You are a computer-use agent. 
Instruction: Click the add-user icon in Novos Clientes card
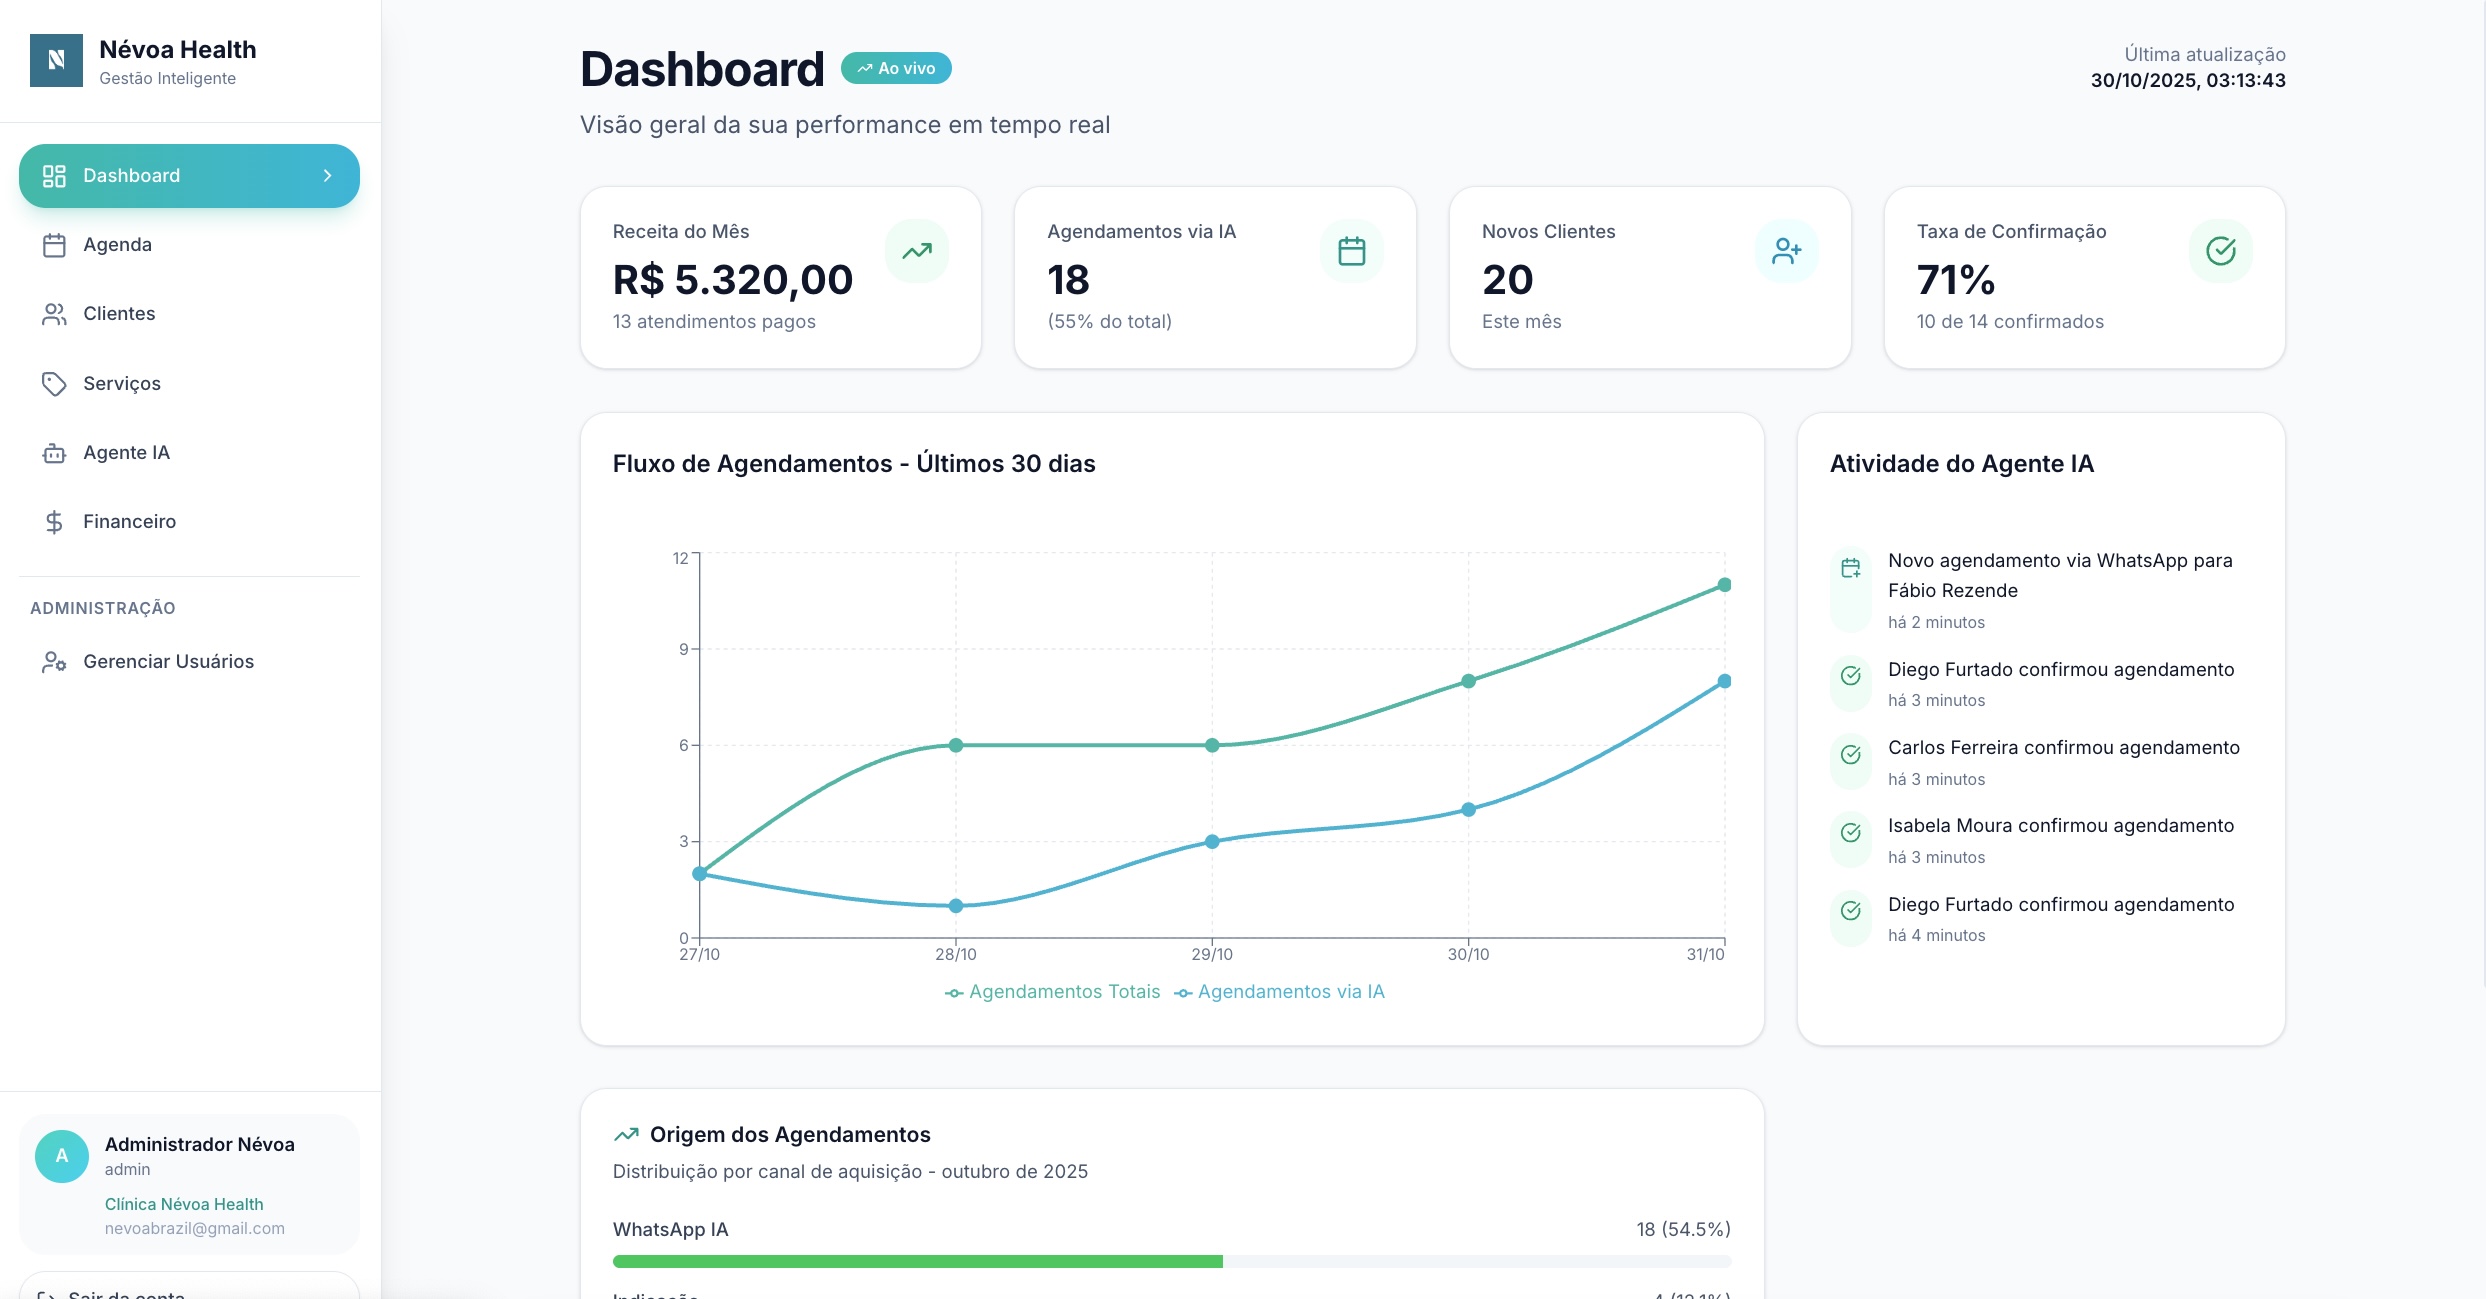pyautogui.click(x=1786, y=251)
